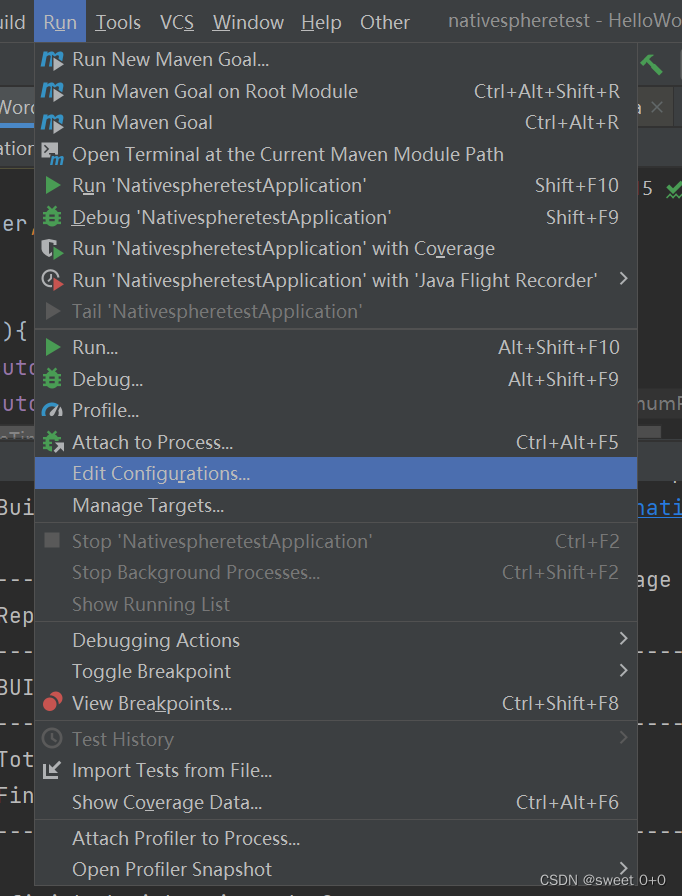
Task: Click green play icon for Run 'NativespheretestApplication'
Action: click(53, 185)
